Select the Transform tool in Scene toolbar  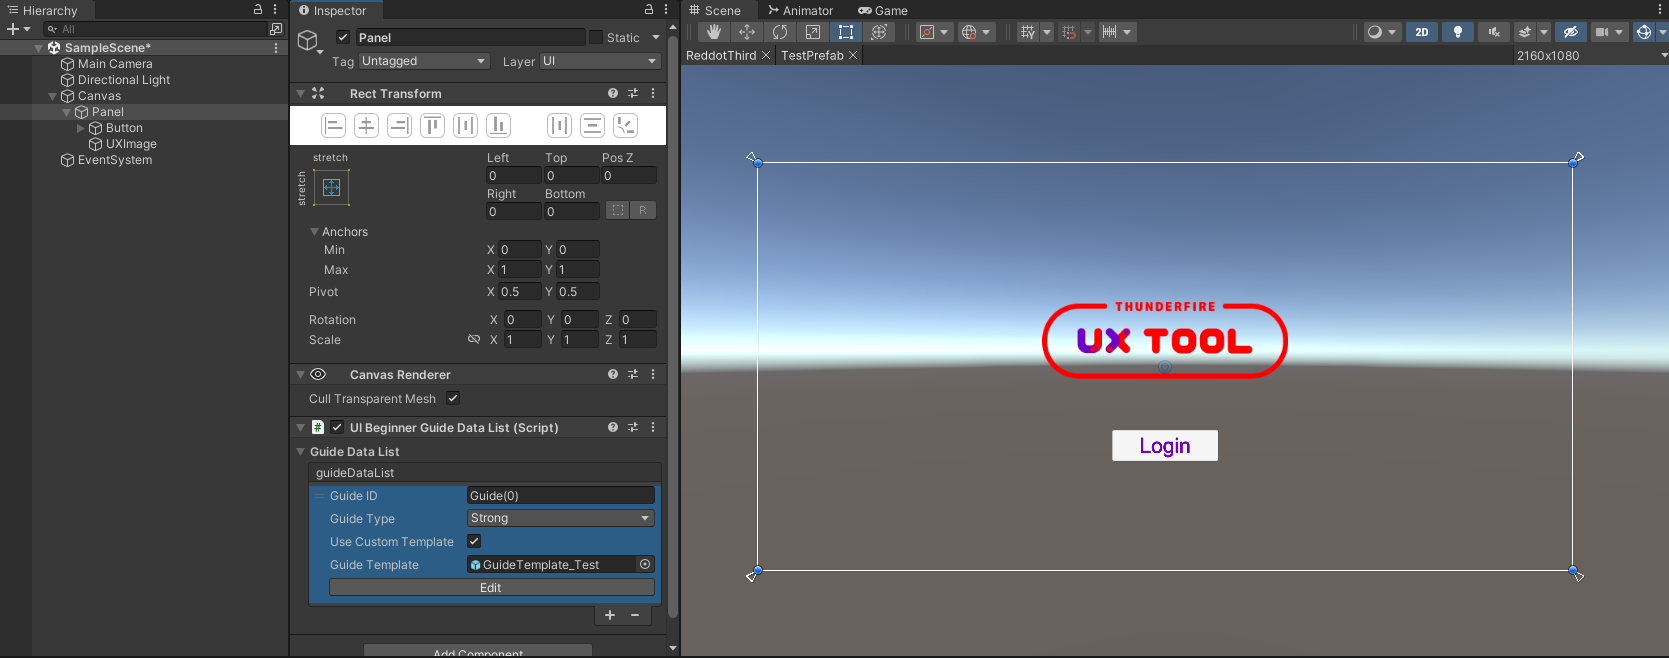[879, 32]
